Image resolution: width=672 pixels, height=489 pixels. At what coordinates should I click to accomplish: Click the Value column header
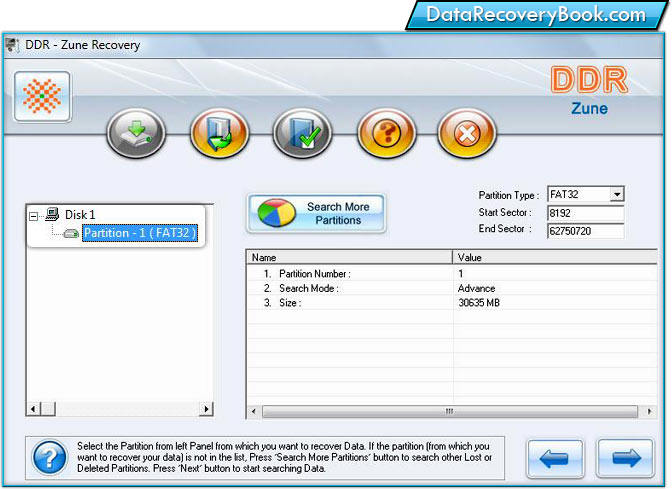pos(555,258)
